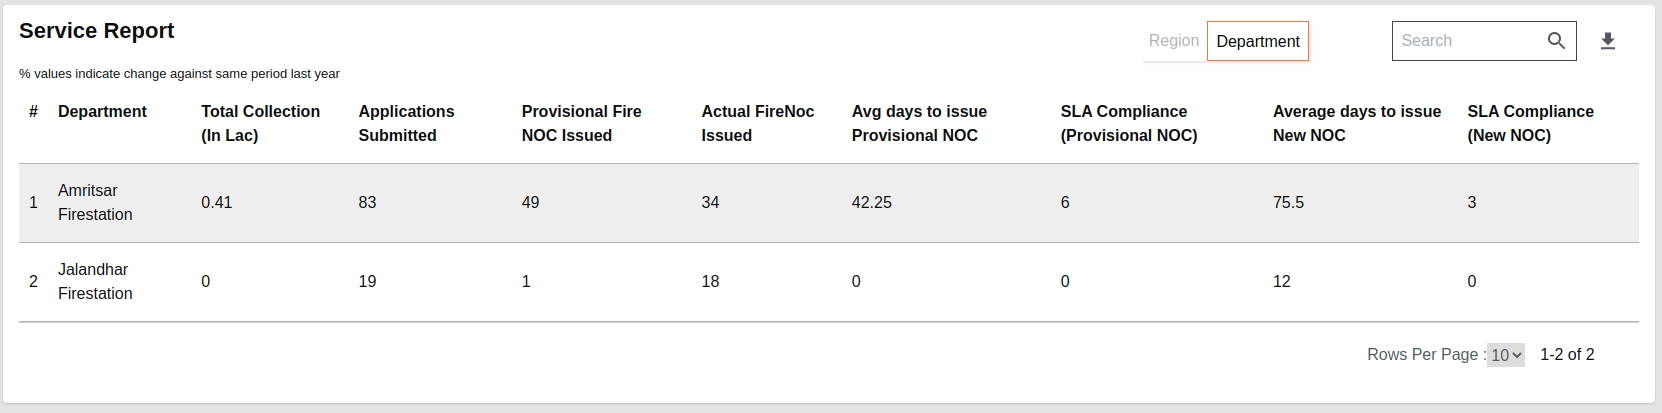Switch to the Region tab
The width and height of the screenshot is (1662, 413).
point(1173,41)
